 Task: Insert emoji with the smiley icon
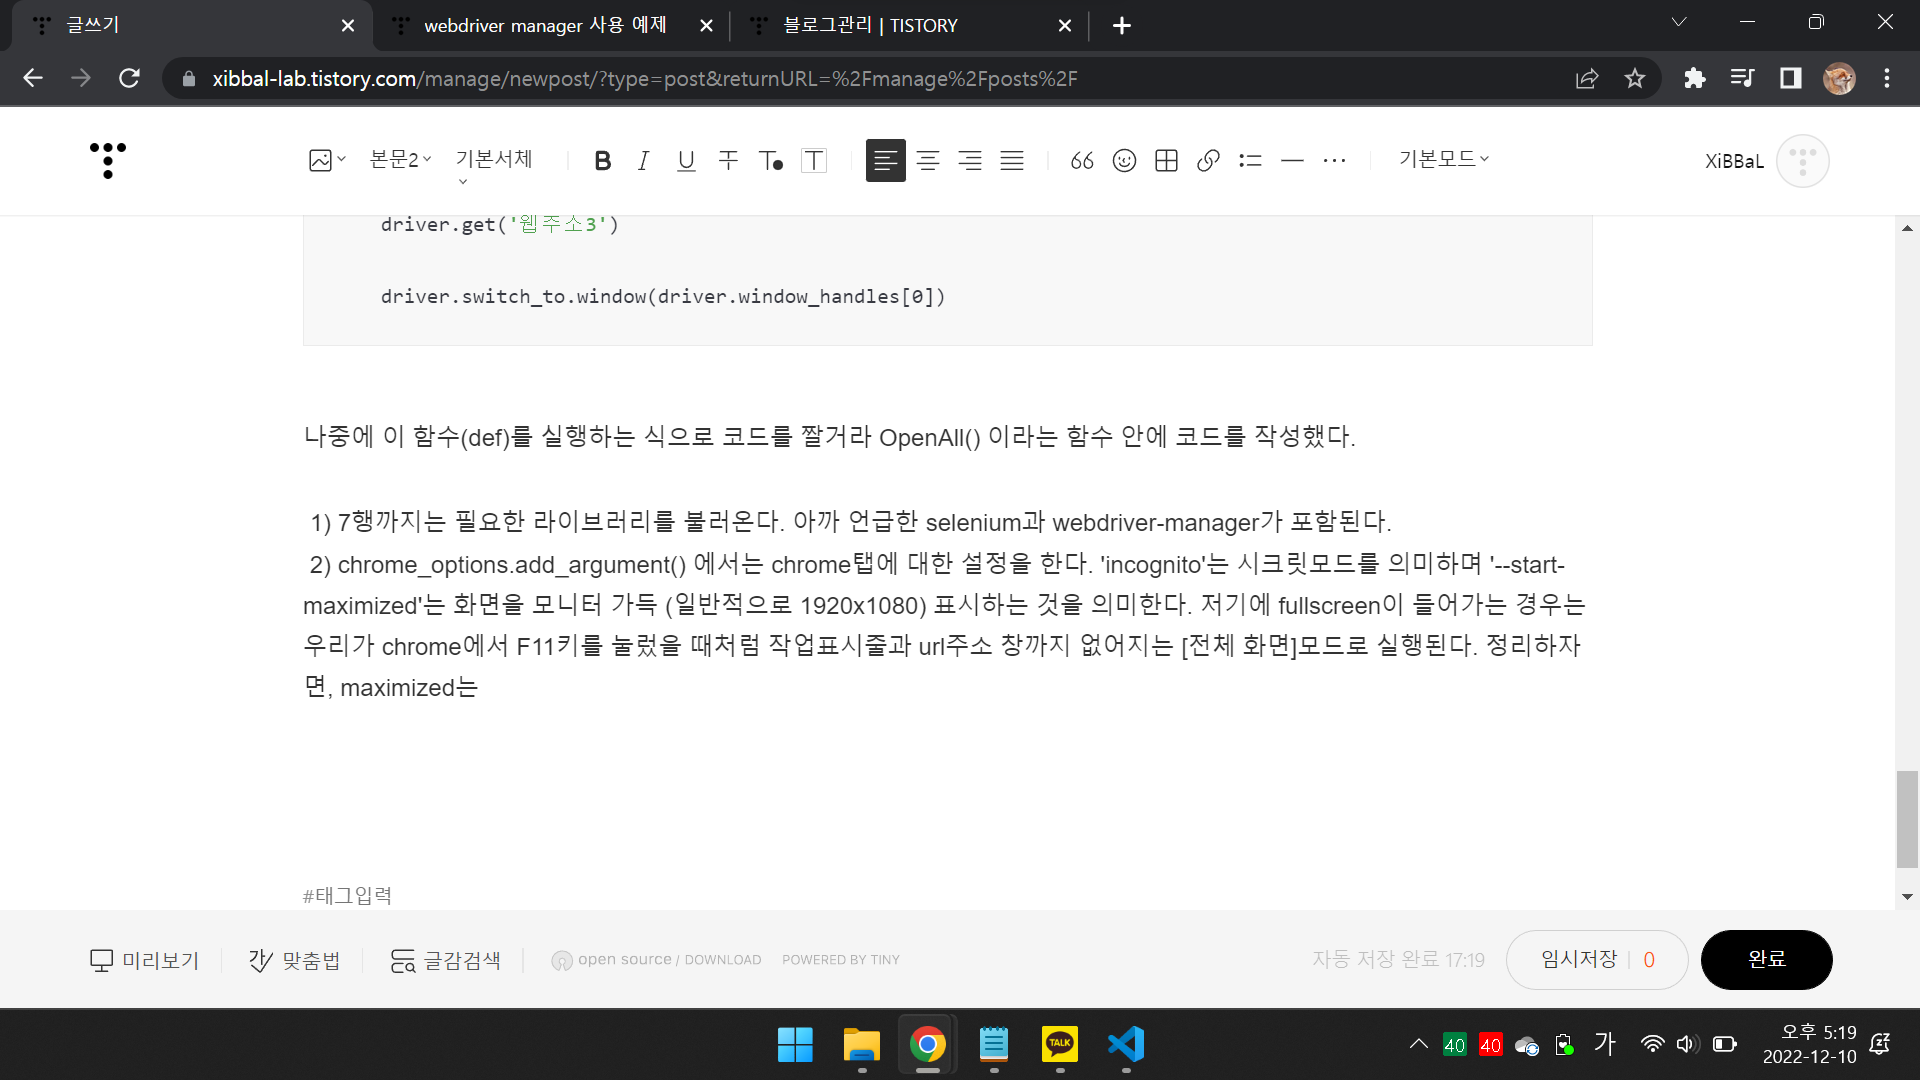pos(1124,160)
